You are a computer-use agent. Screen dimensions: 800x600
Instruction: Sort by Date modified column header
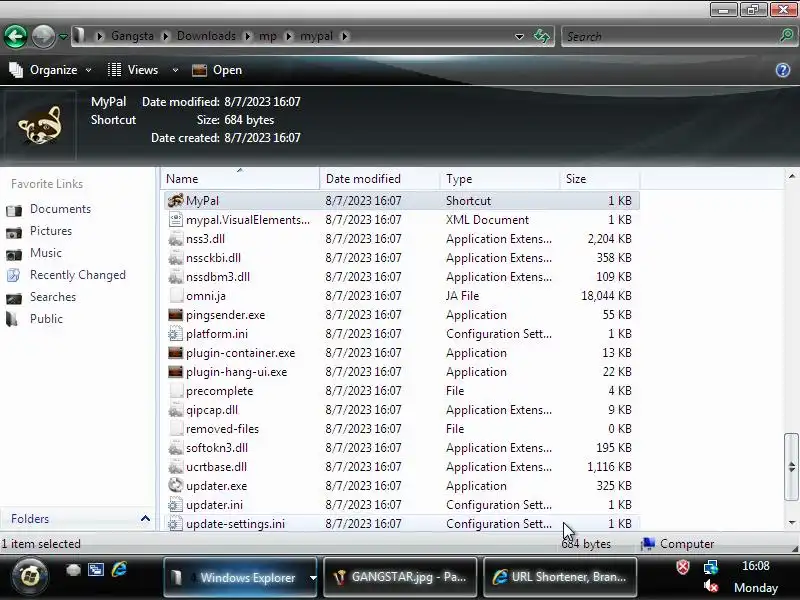point(380,179)
